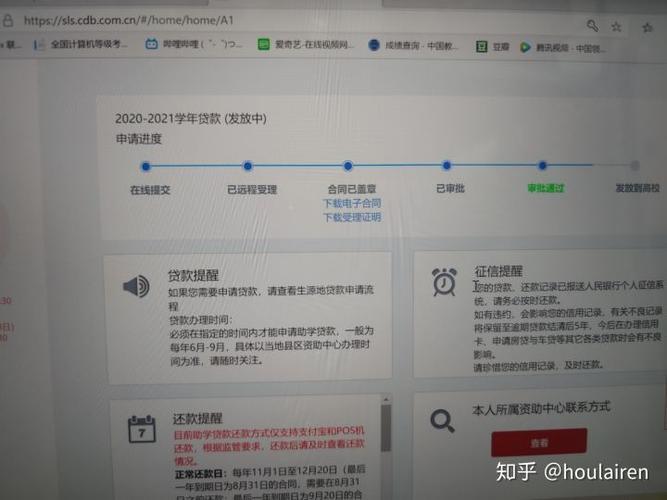Screen dimensions: 667x500
Task: Click the 本人所属资助中心联系方式 title
Action: click(541, 408)
